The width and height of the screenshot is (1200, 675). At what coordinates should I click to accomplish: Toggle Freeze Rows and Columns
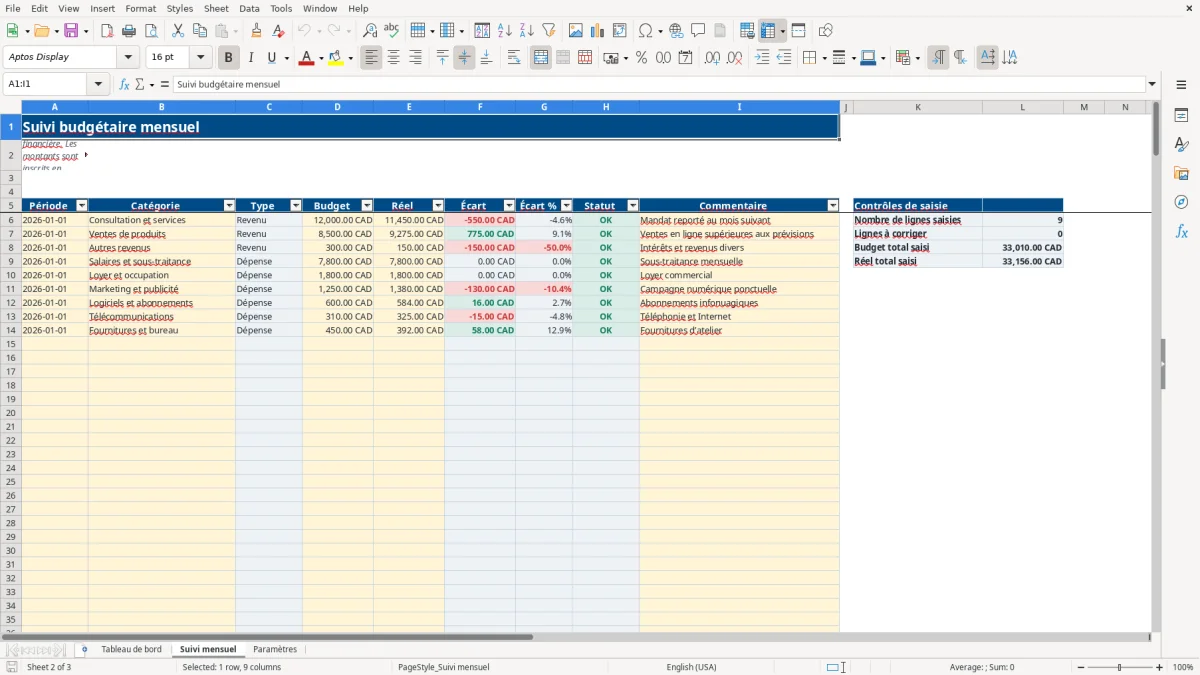(x=768, y=31)
